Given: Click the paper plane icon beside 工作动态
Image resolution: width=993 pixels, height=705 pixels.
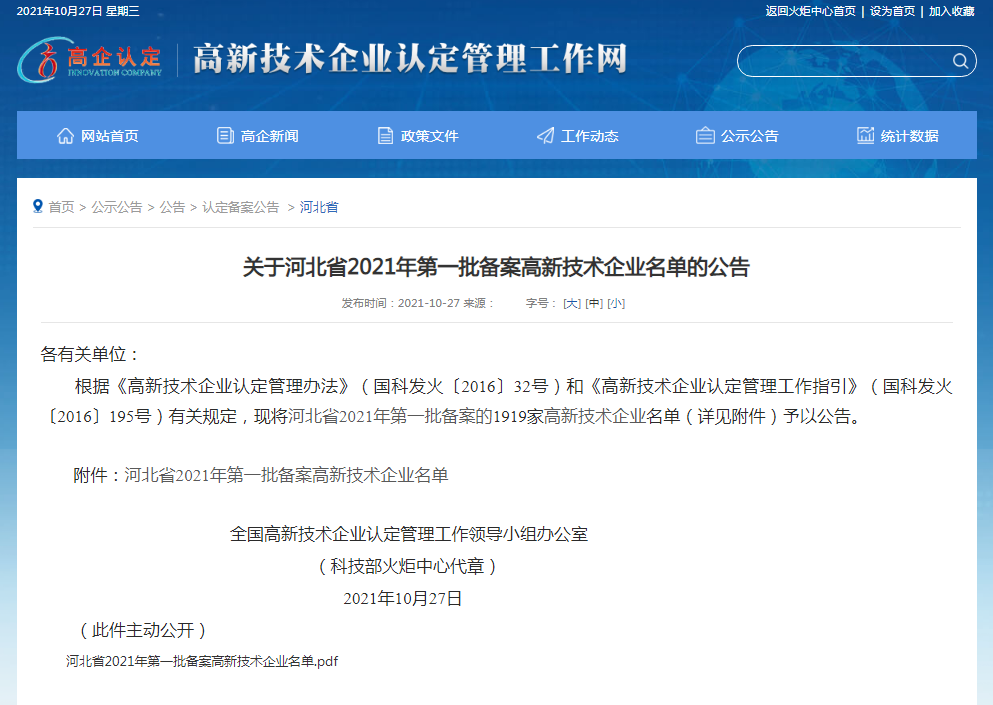Looking at the screenshot, I should tap(545, 136).
